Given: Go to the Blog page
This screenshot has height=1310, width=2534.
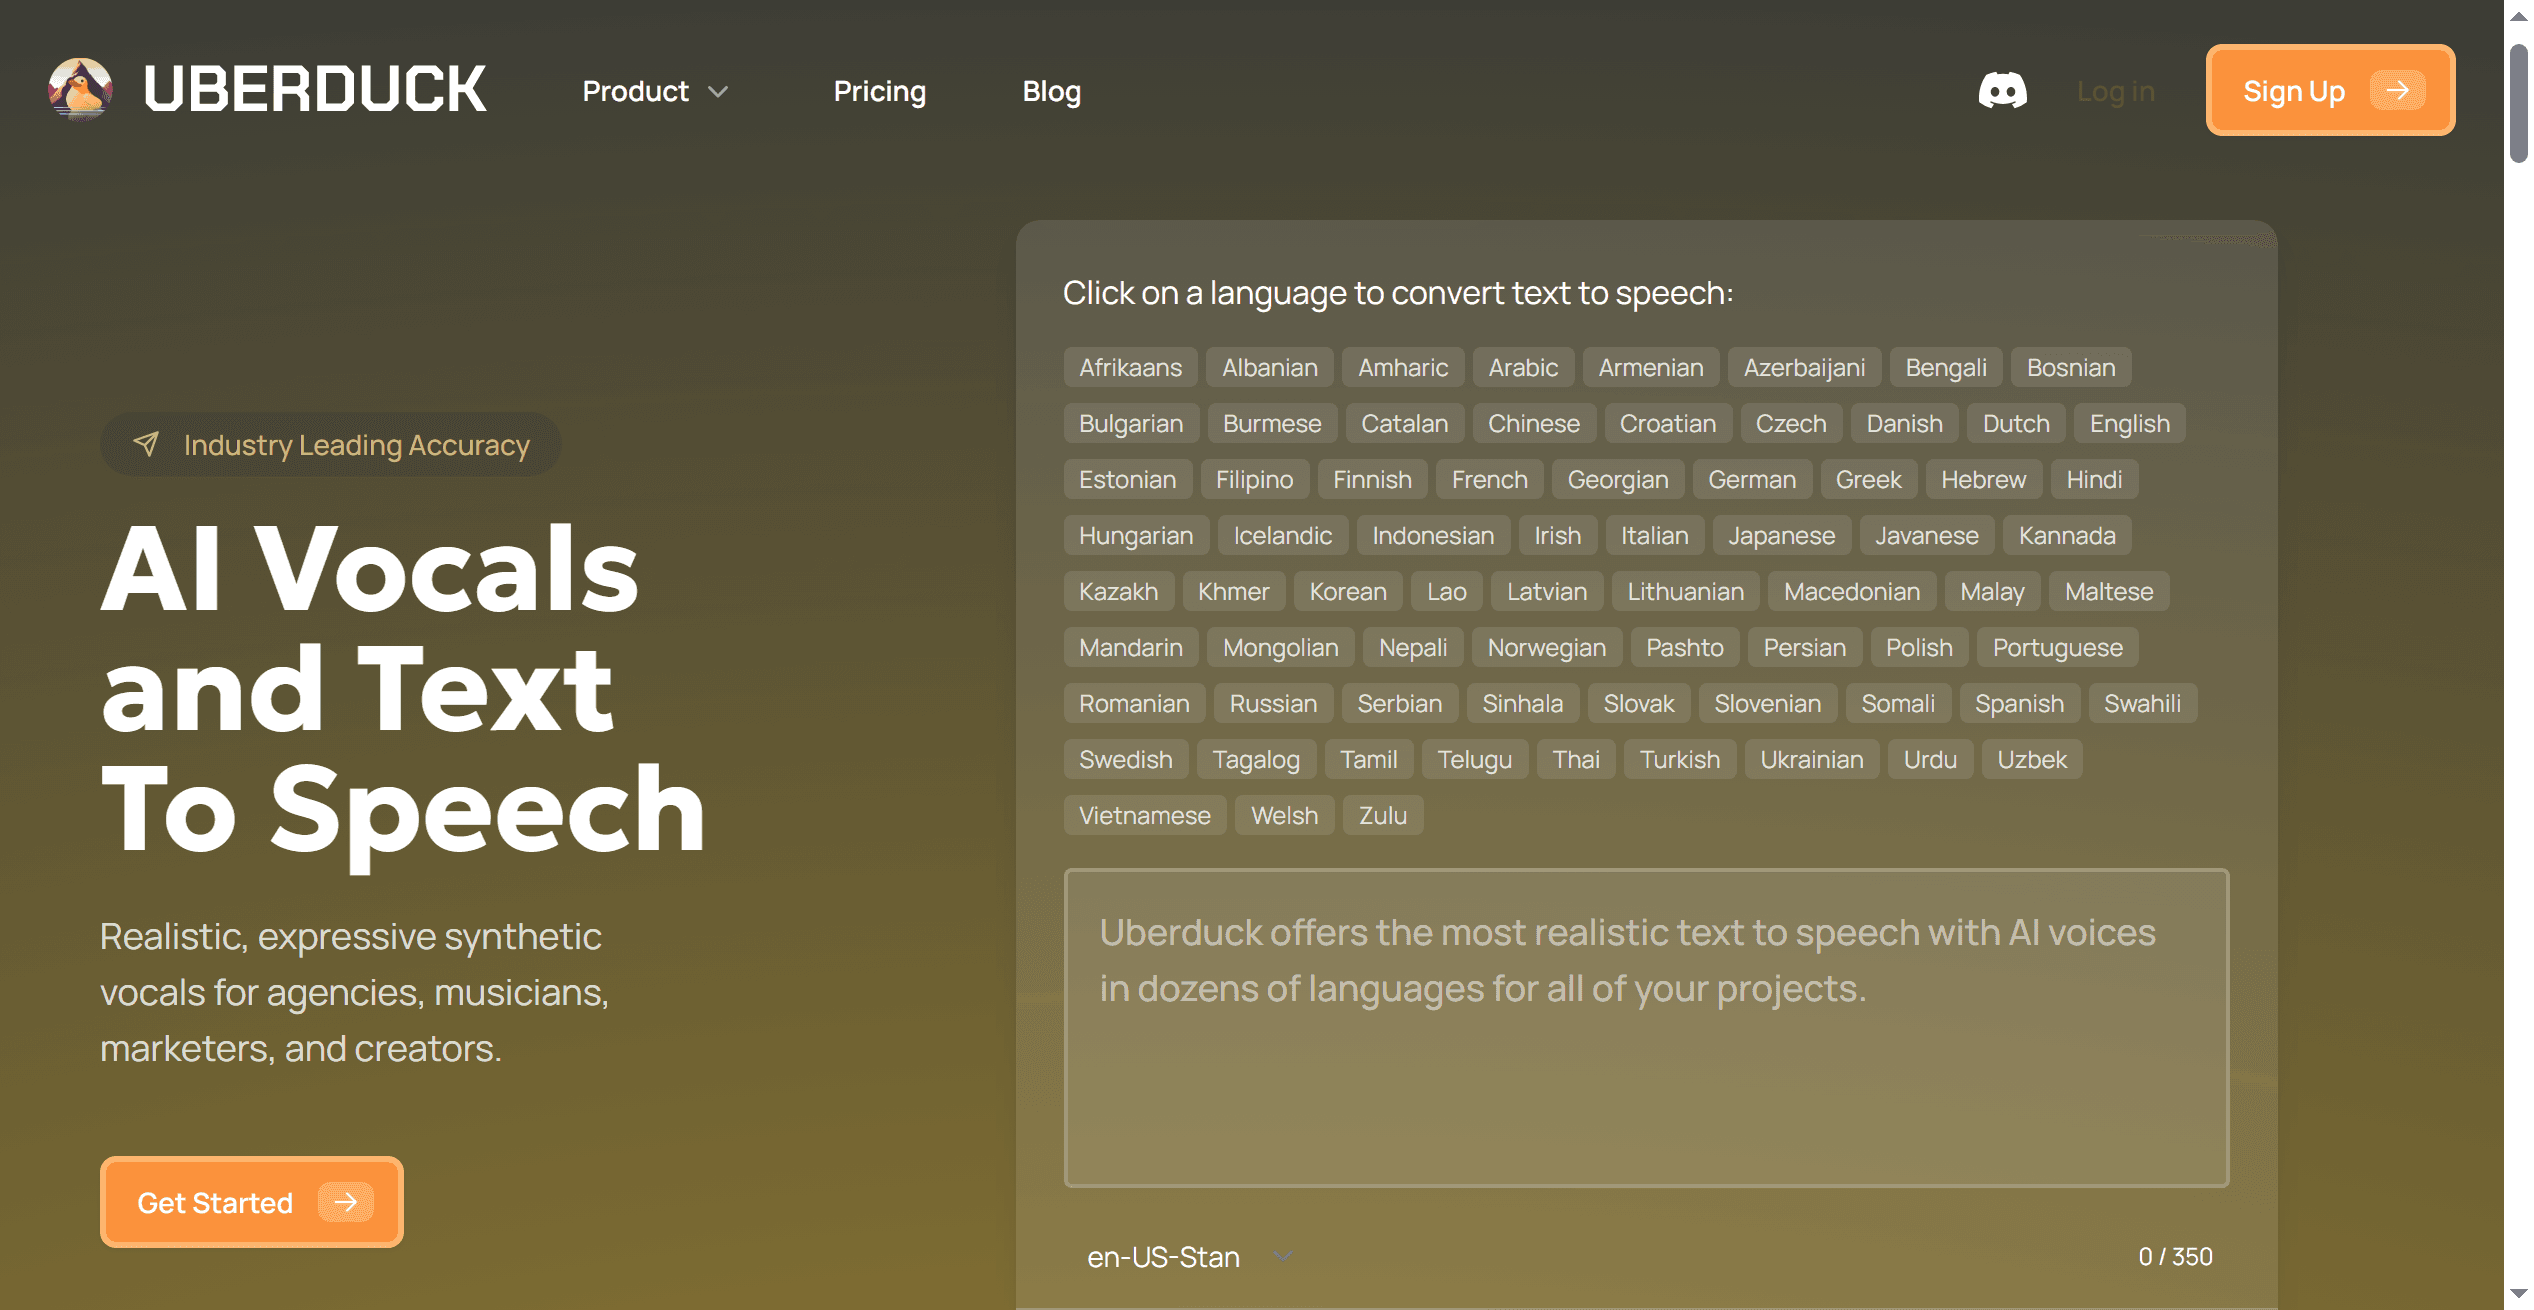Looking at the screenshot, I should [1051, 91].
